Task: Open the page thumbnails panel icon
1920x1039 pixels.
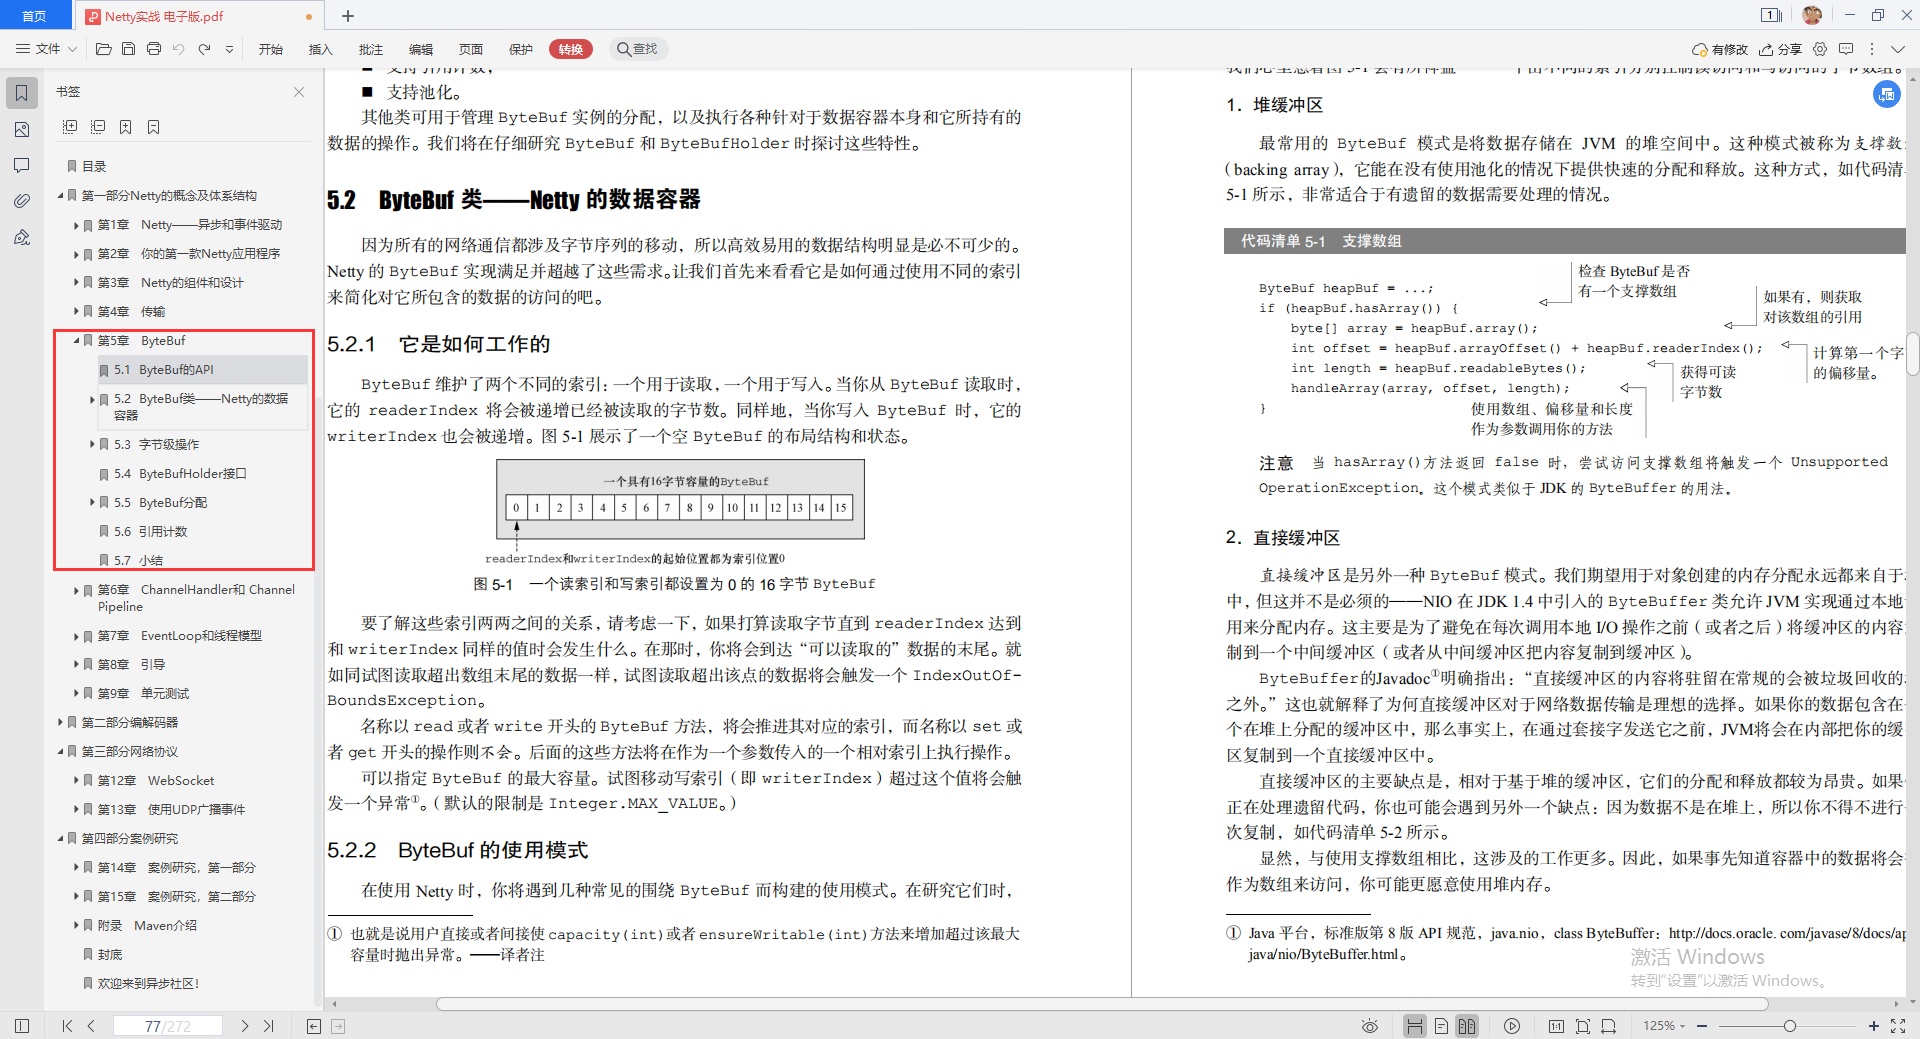Action: [21, 129]
